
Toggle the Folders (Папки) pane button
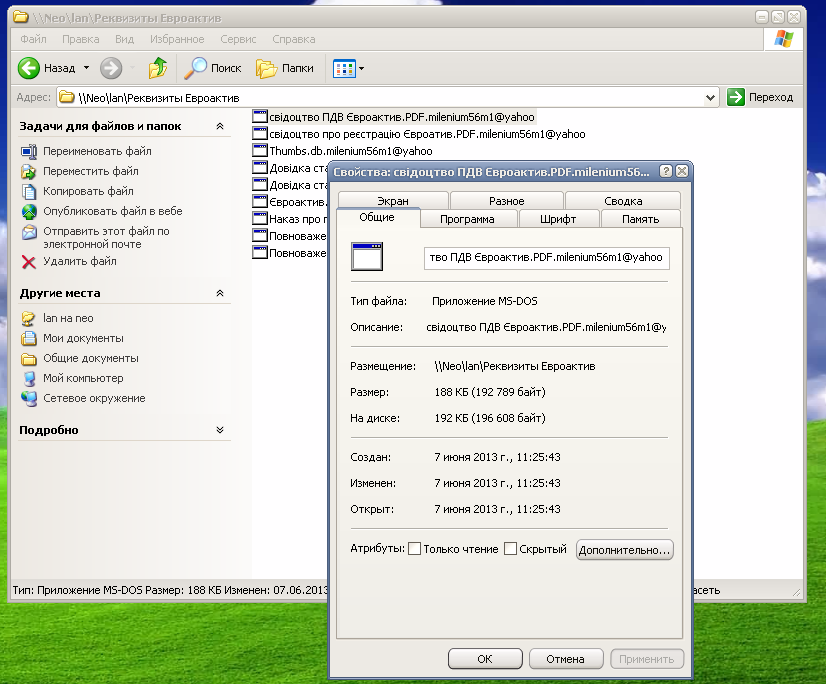coord(285,68)
